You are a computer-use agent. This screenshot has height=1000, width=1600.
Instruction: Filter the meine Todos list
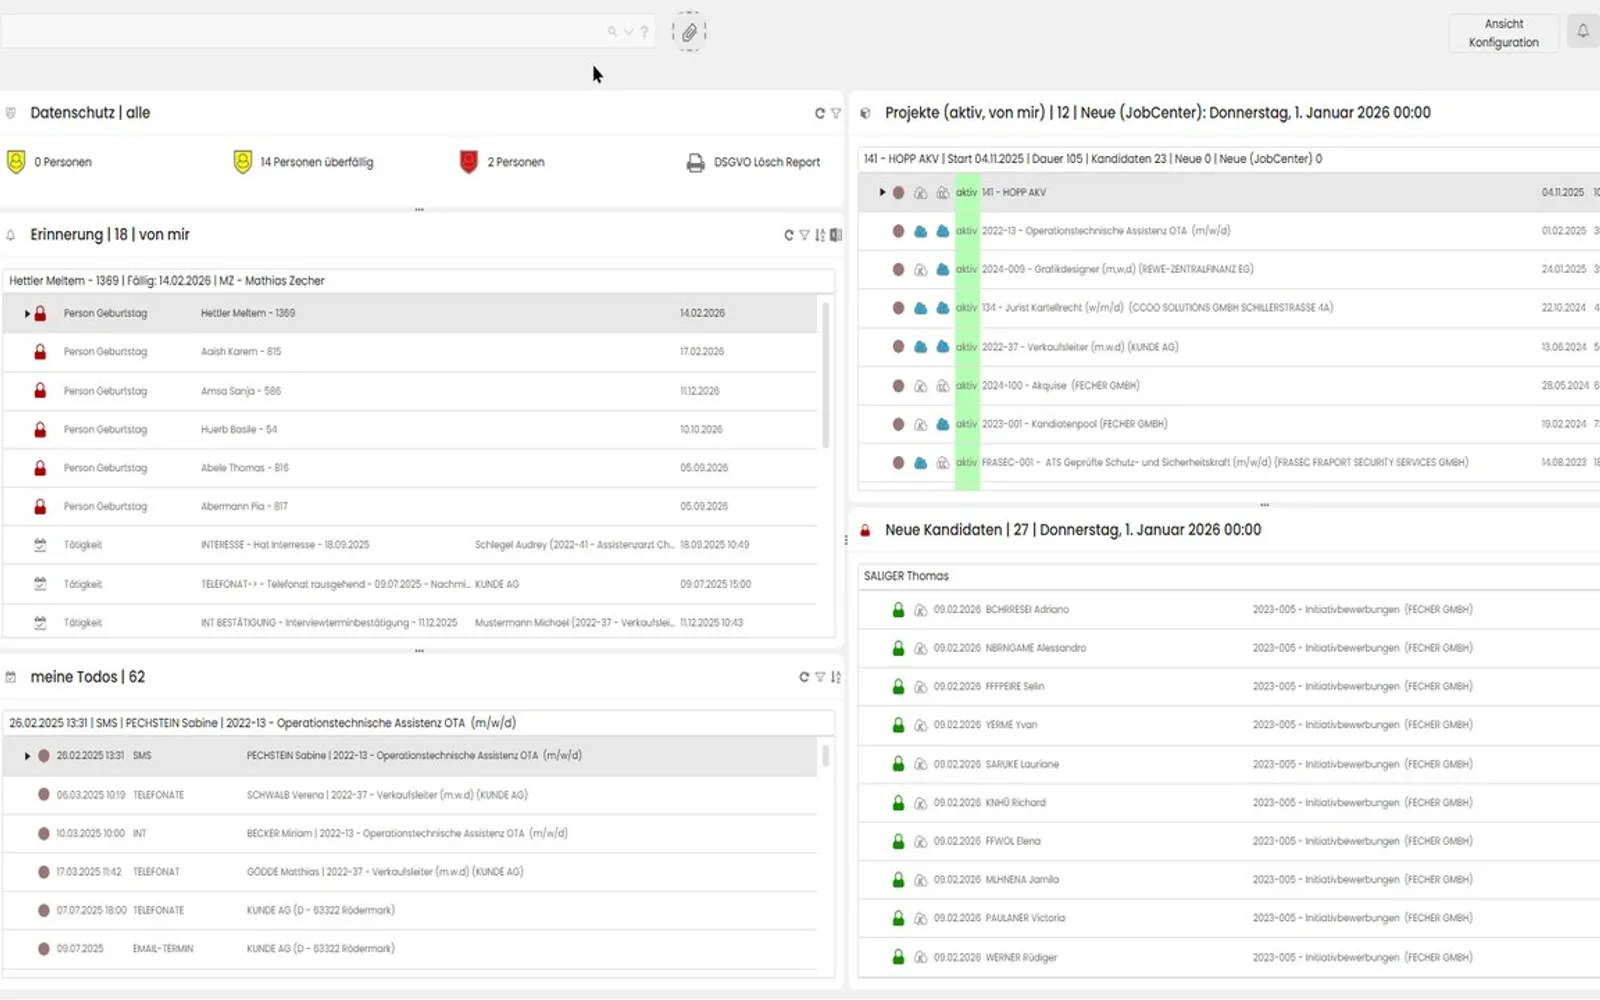pyautogui.click(x=820, y=677)
